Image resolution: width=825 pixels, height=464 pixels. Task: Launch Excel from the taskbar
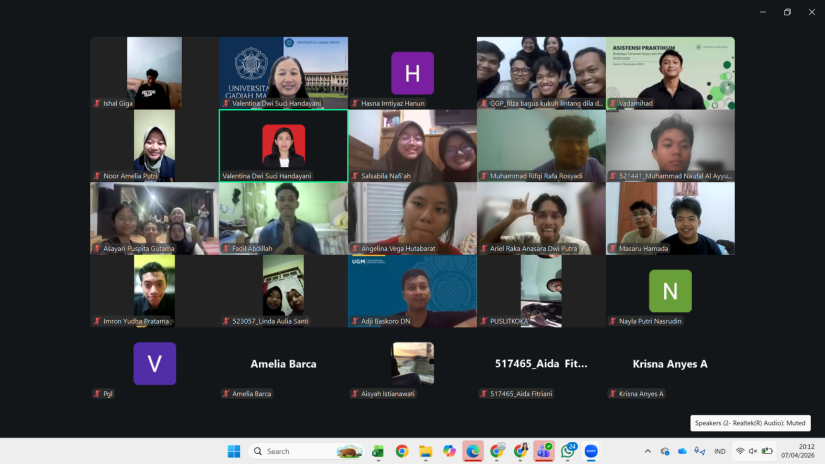click(x=378, y=451)
